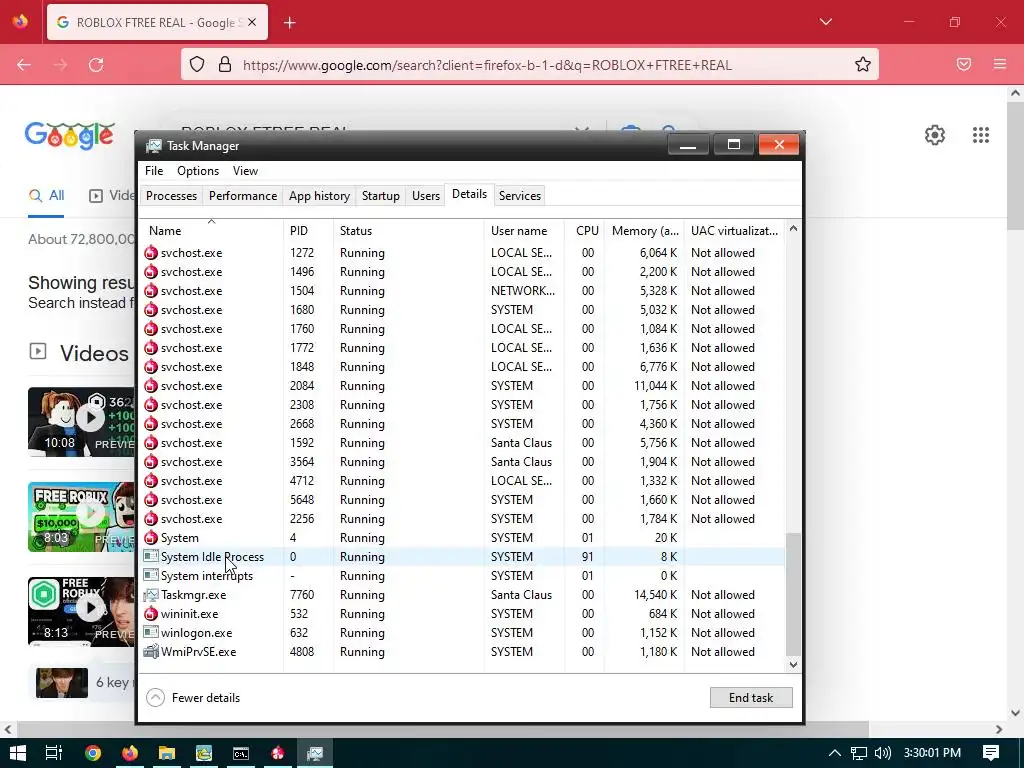This screenshot has height=768, width=1024.
Task: Open a new tab with the plus icon
Action: (x=290, y=23)
